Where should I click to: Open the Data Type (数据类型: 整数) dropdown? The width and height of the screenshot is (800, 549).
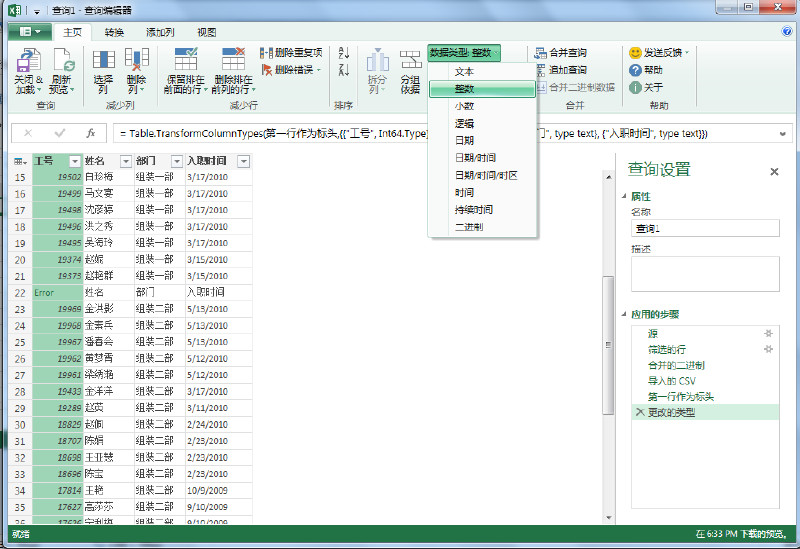(464, 53)
